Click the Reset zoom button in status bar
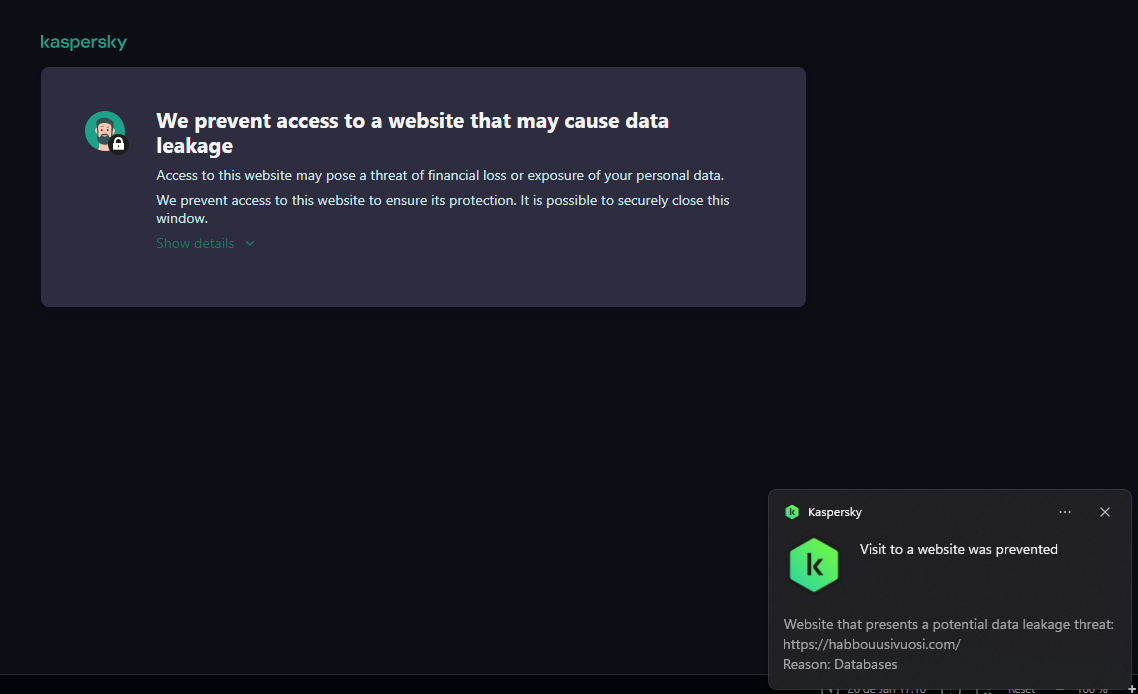Viewport: 1138px width, 694px height. [1021, 689]
